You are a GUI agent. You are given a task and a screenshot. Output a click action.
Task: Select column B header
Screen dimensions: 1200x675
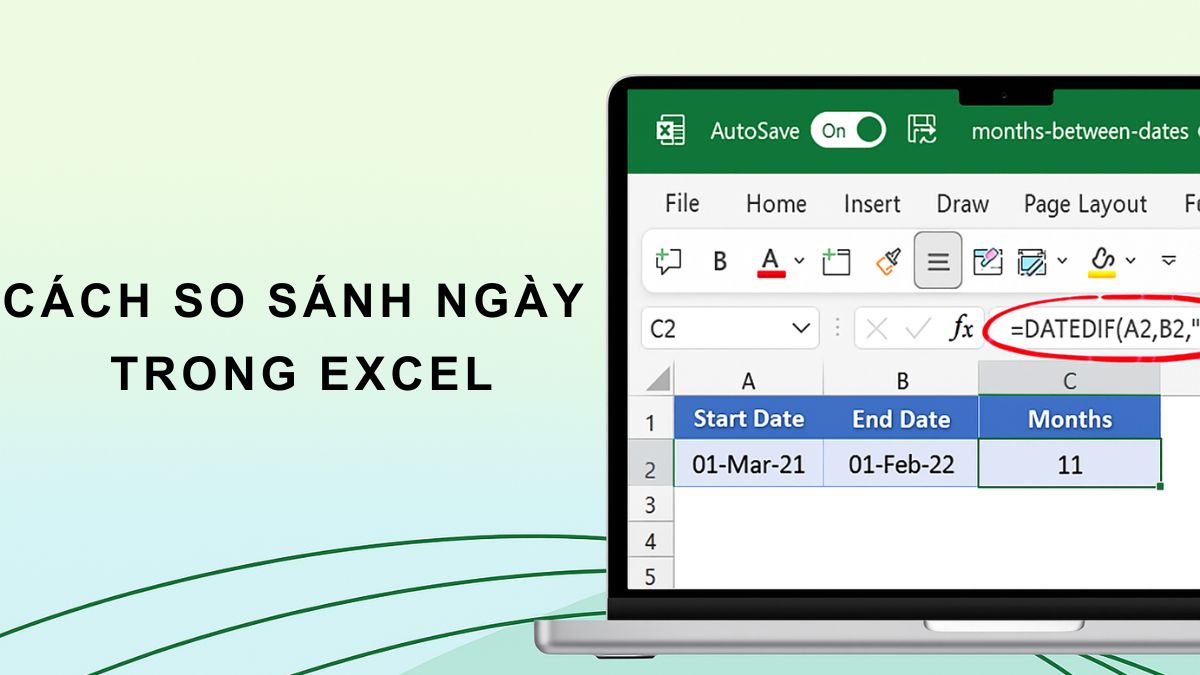pyautogui.click(x=901, y=380)
